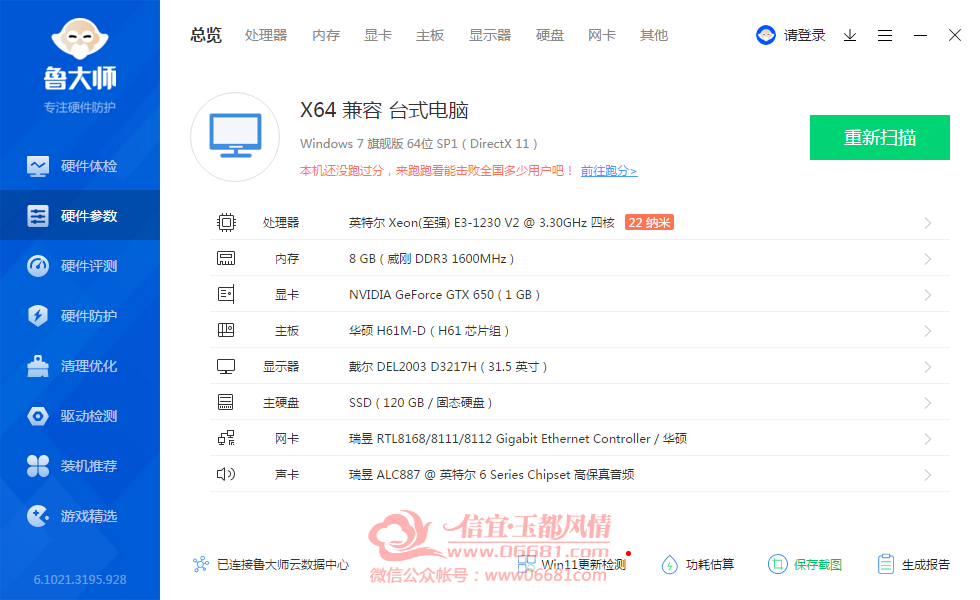Switch to the 显示器 tab
Image resolution: width=980 pixels, height=600 pixels.
pyautogui.click(x=490, y=35)
